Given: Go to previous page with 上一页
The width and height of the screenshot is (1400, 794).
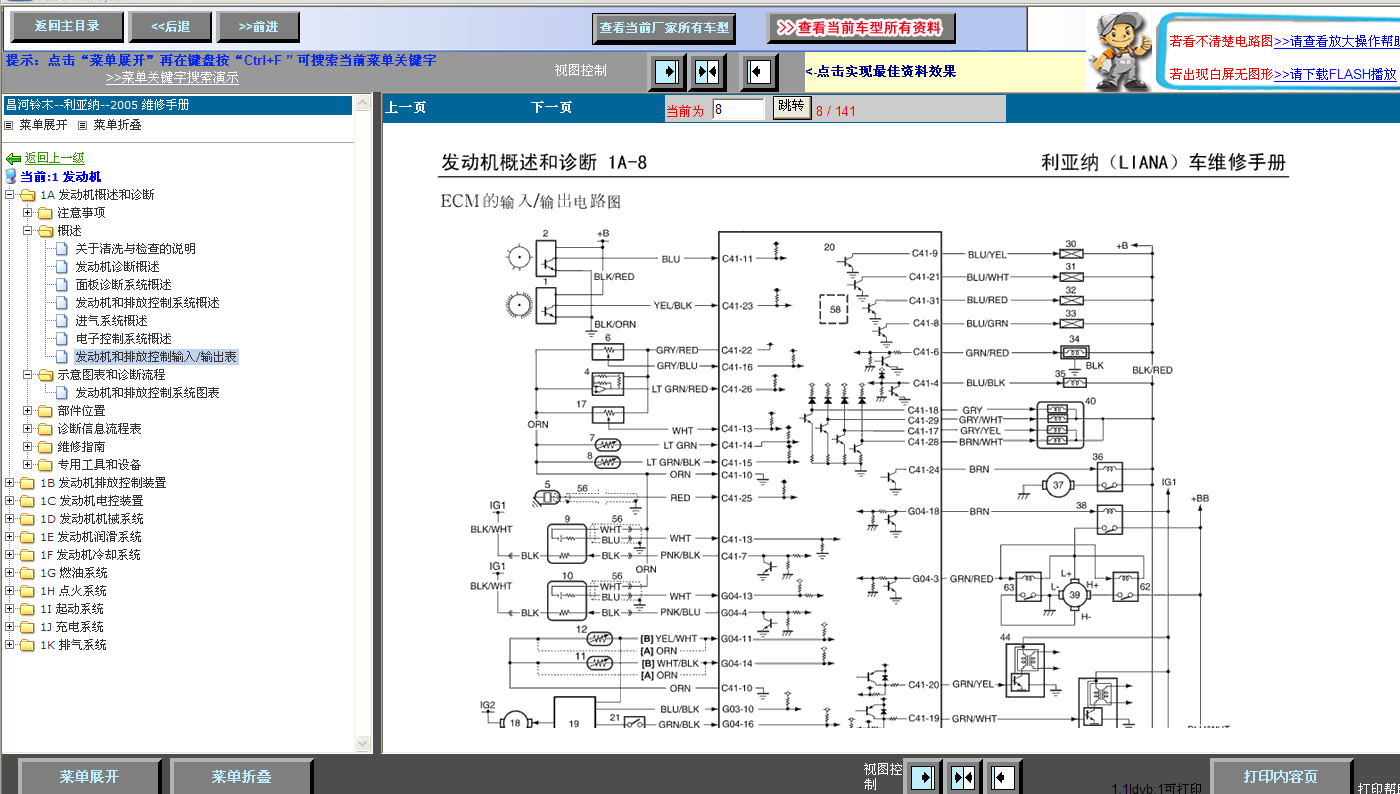Looking at the screenshot, I should click(x=406, y=108).
